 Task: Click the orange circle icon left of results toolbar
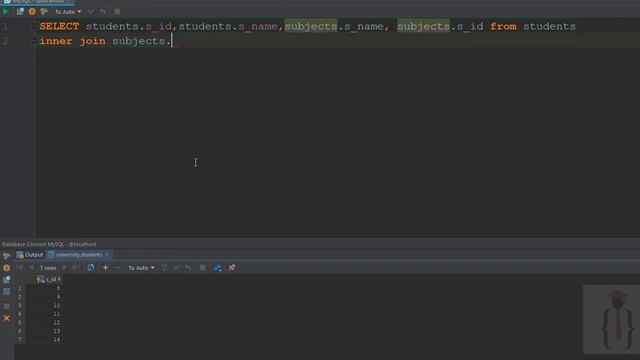pyautogui.click(x=7, y=268)
